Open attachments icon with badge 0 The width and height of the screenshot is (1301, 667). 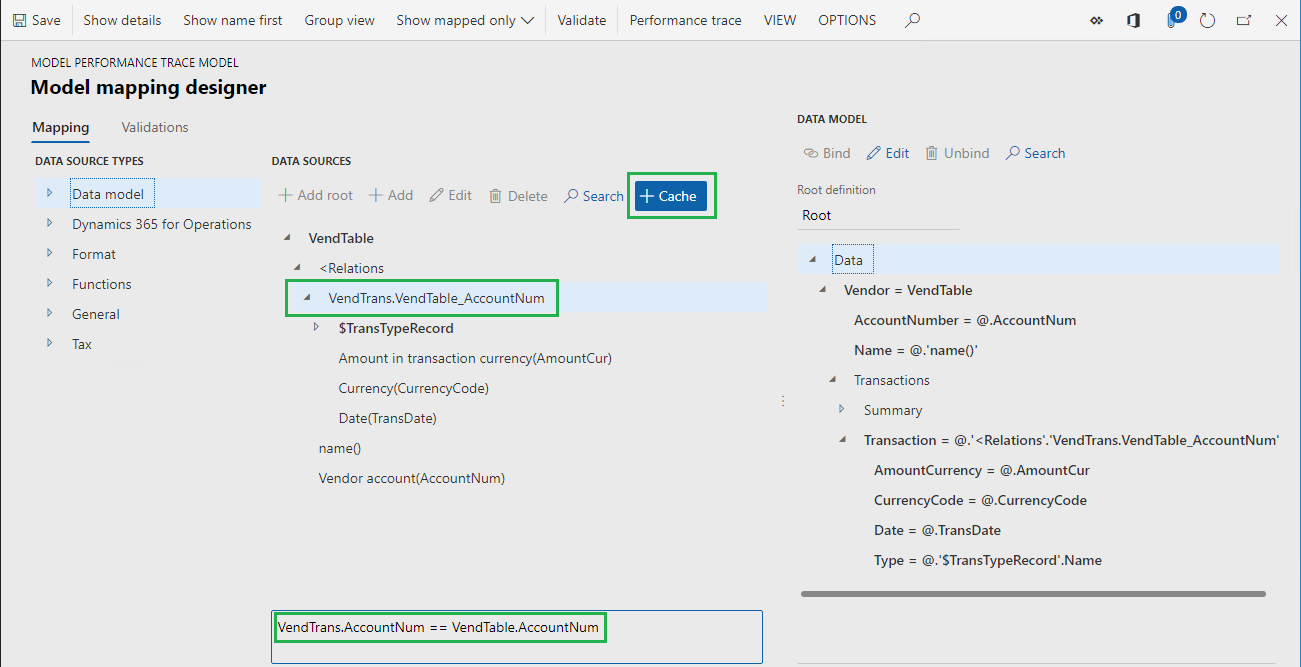click(1174, 19)
